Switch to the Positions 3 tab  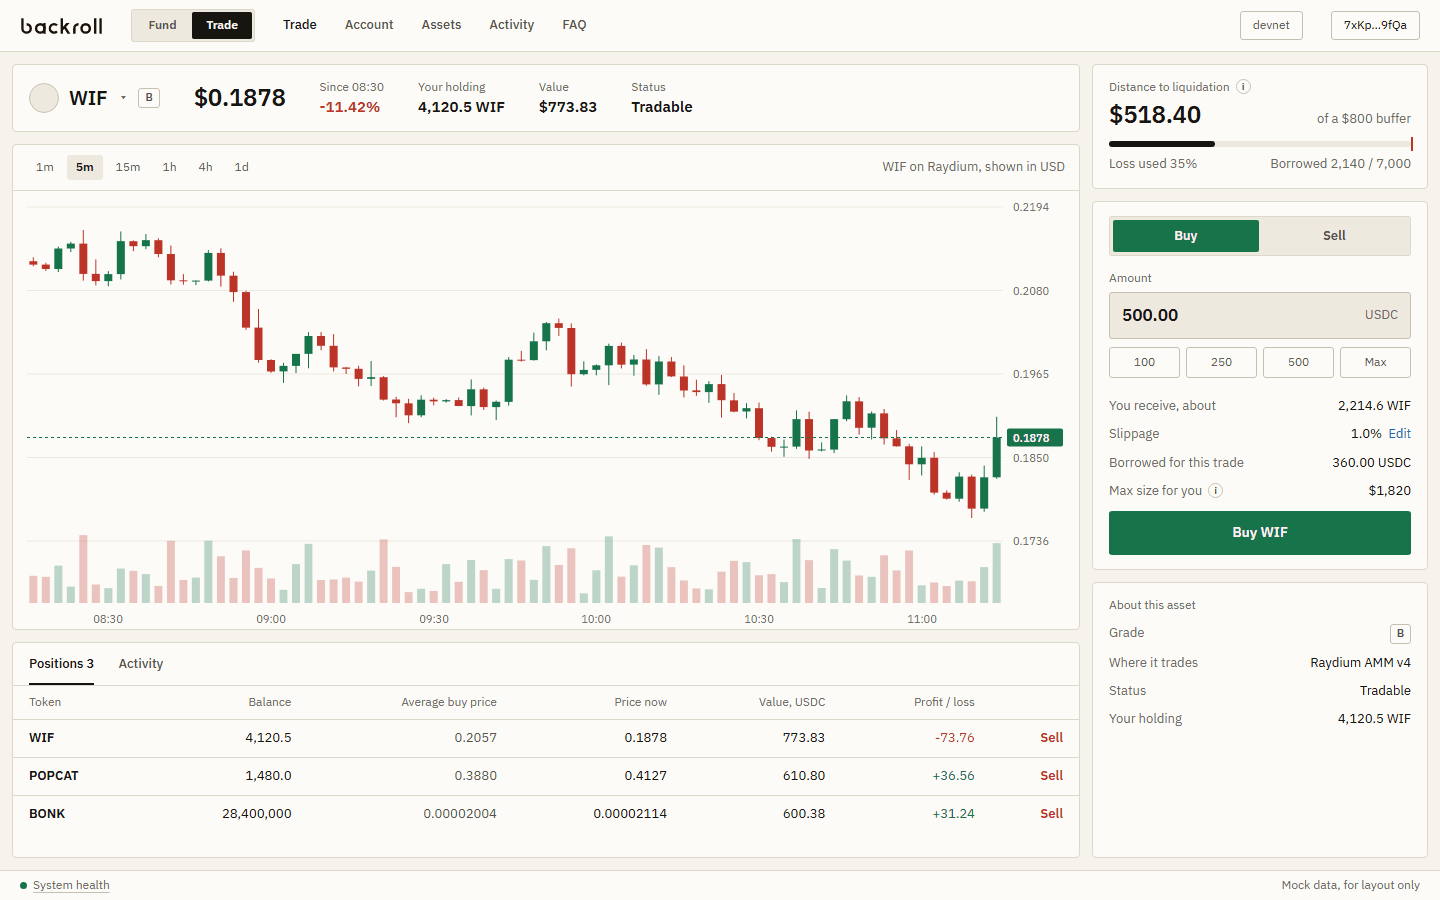click(61, 664)
